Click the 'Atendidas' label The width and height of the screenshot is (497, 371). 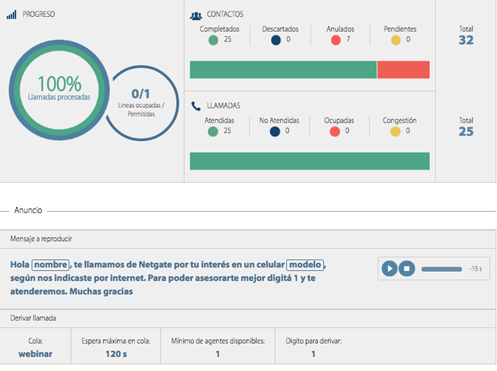[219, 120]
